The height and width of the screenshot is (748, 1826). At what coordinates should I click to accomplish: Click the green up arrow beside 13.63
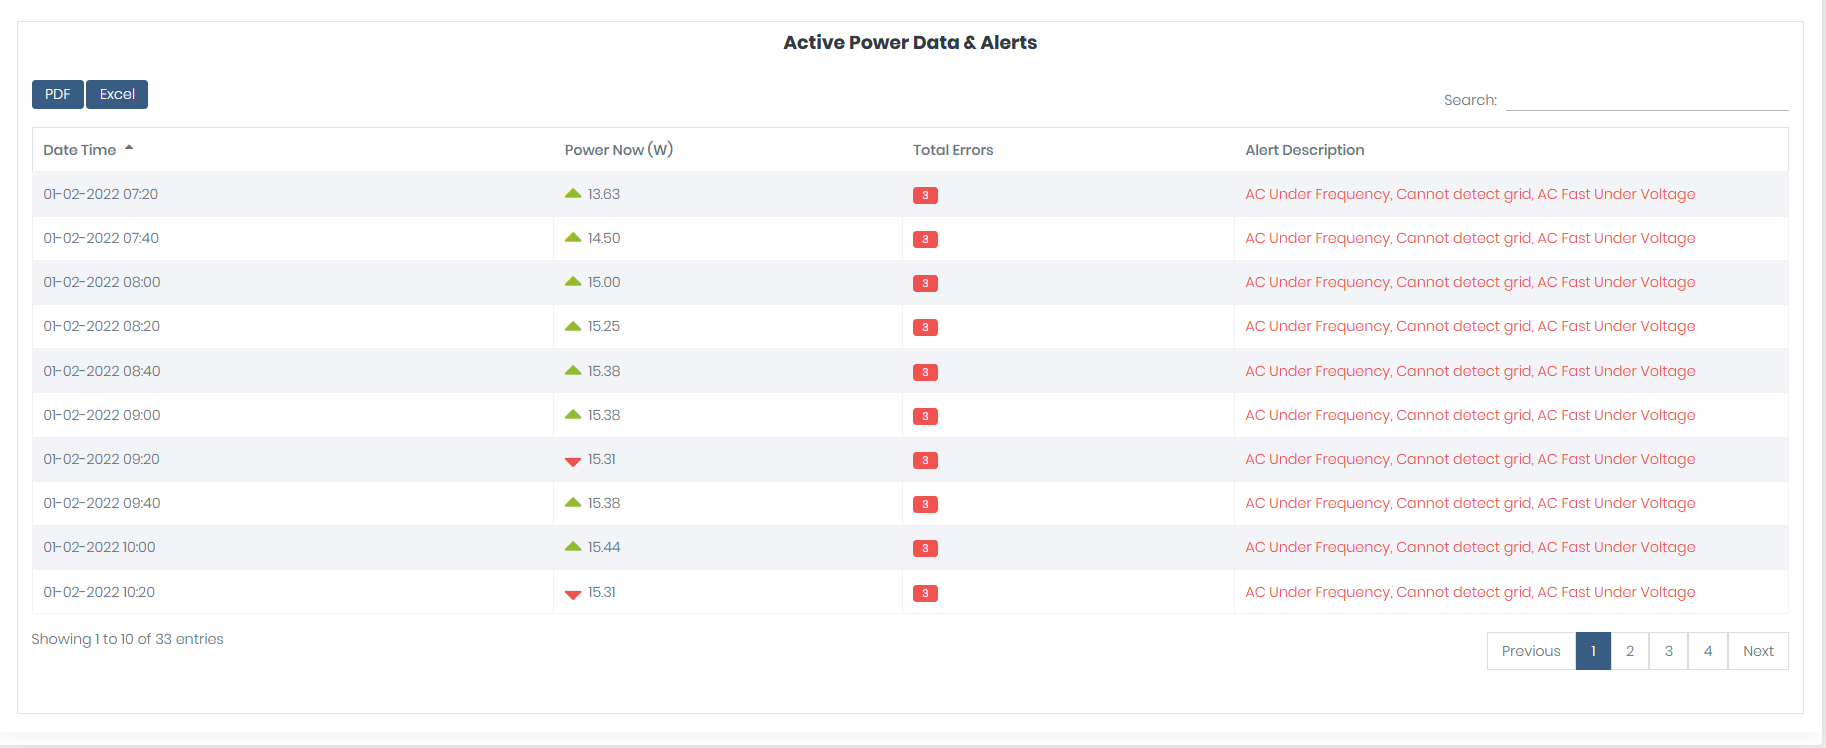click(x=572, y=194)
